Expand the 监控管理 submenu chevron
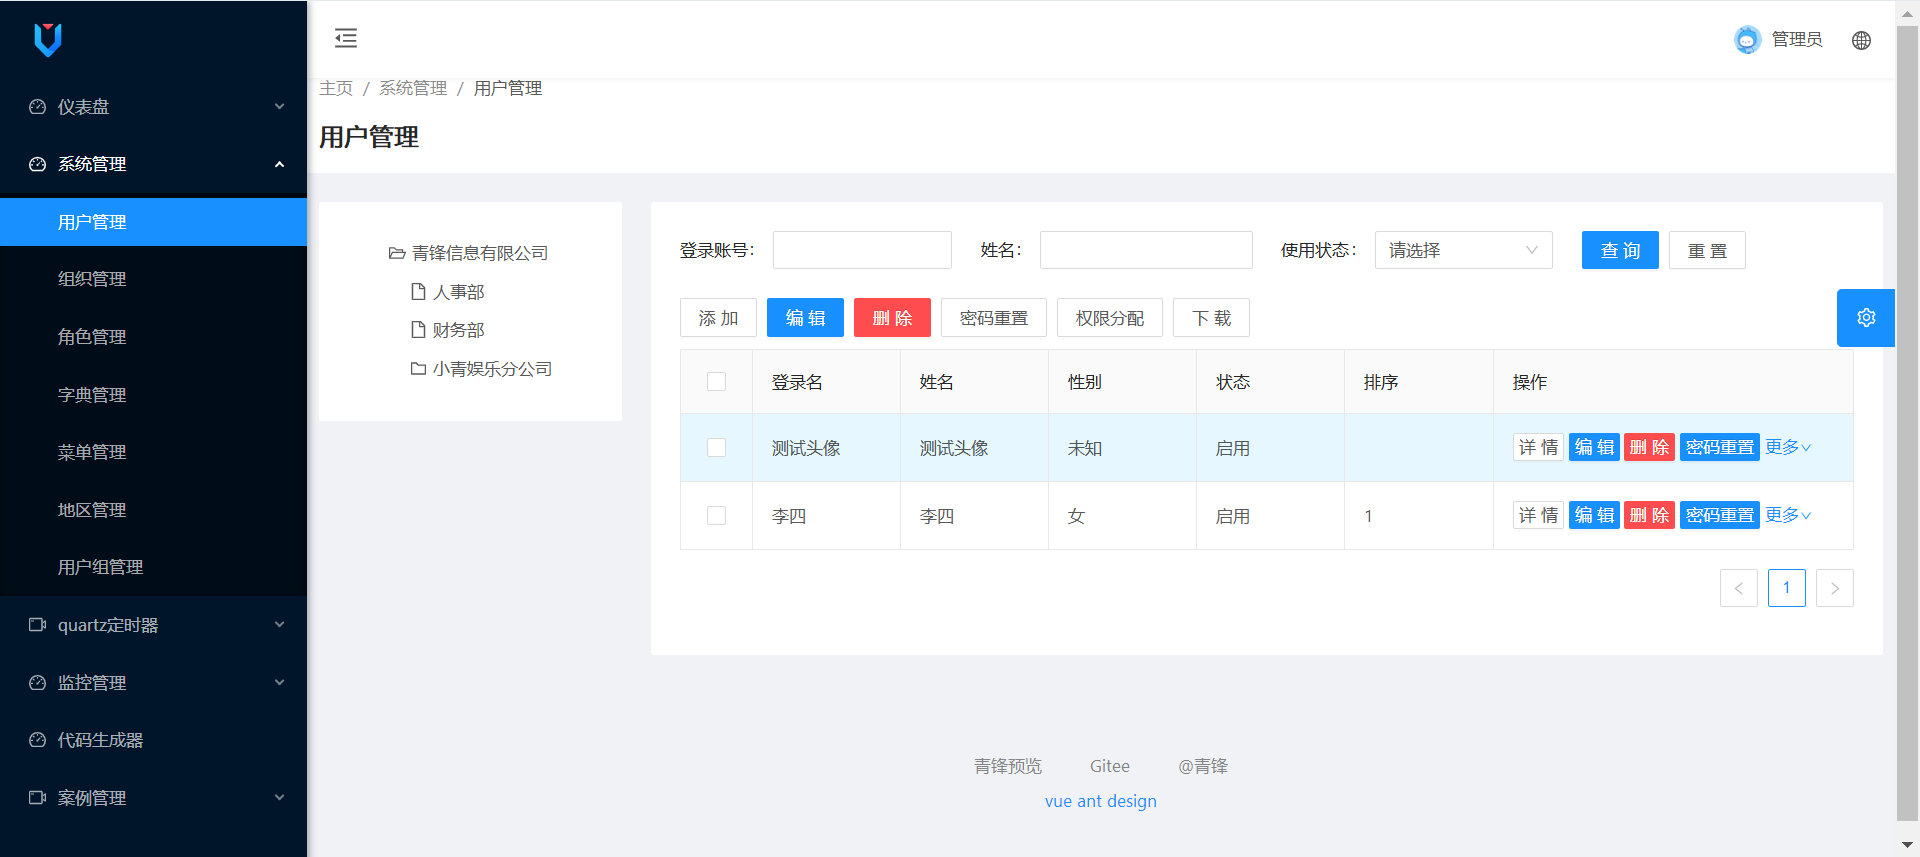This screenshot has height=857, width=1920. pyautogui.click(x=280, y=683)
